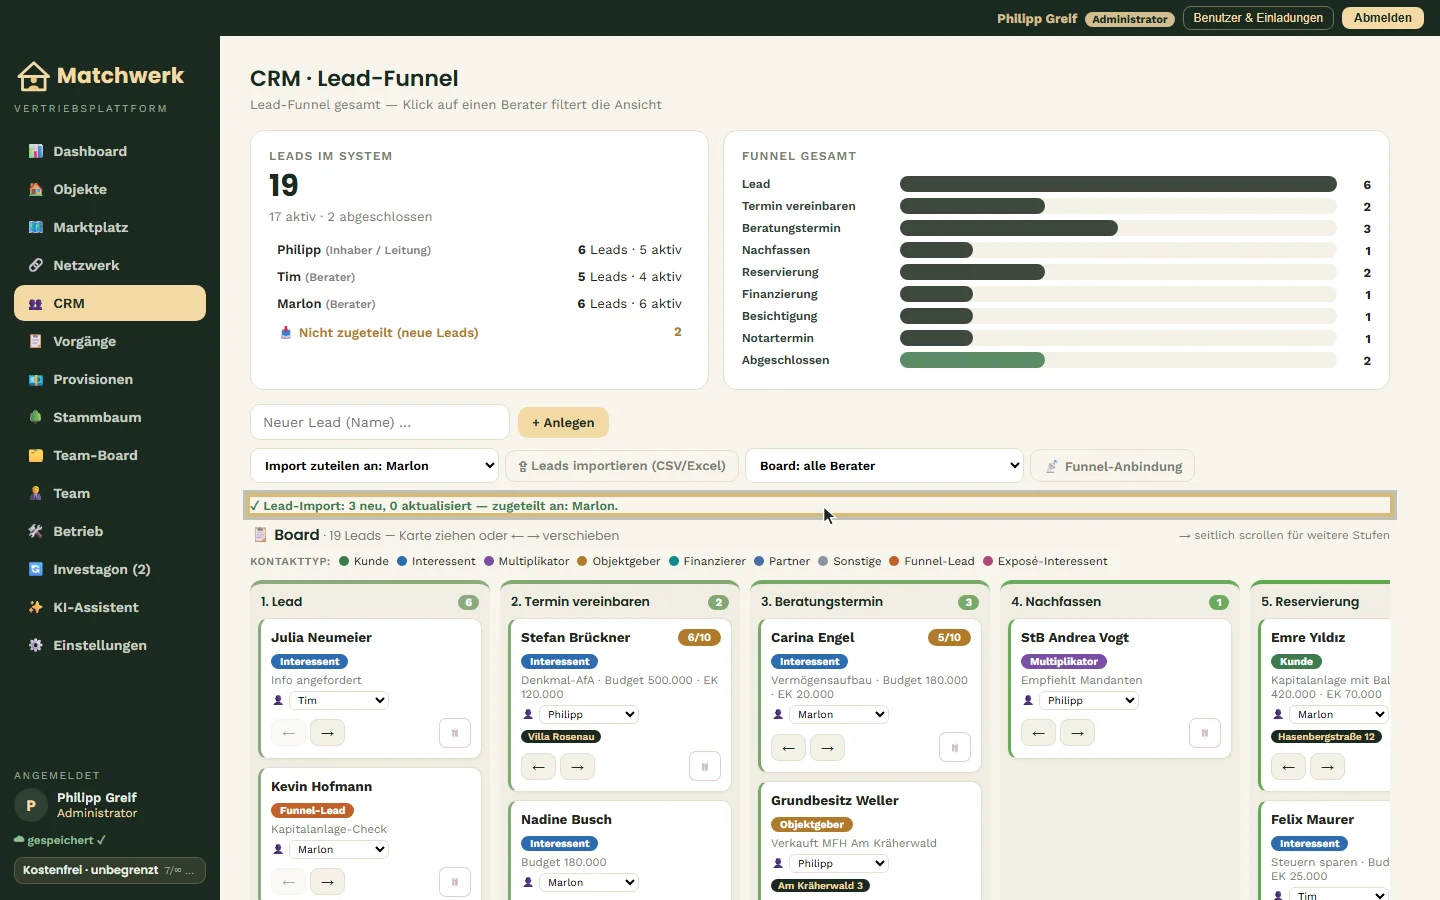Click 'Leads importieren (CSV/Excel)' button
Image resolution: width=1440 pixels, height=900 pixels.
point(622,466)
